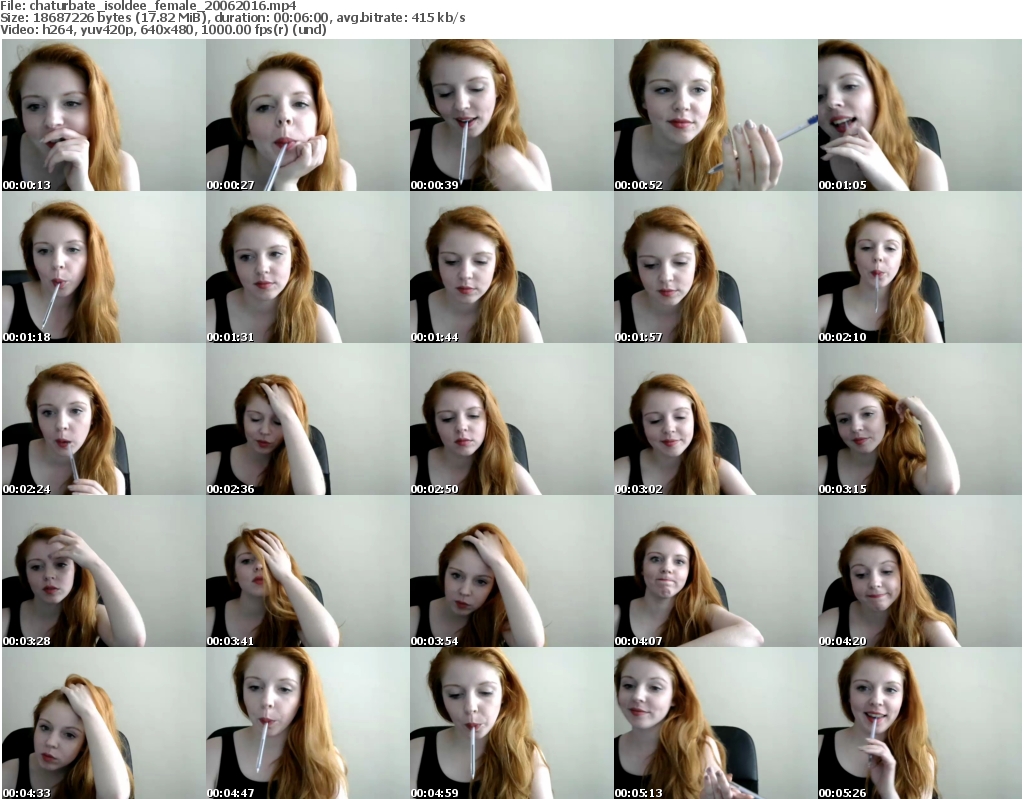Pick the preview frame at 00:02:36
Screen dimensions: 1024x799
tap(308, 419)
